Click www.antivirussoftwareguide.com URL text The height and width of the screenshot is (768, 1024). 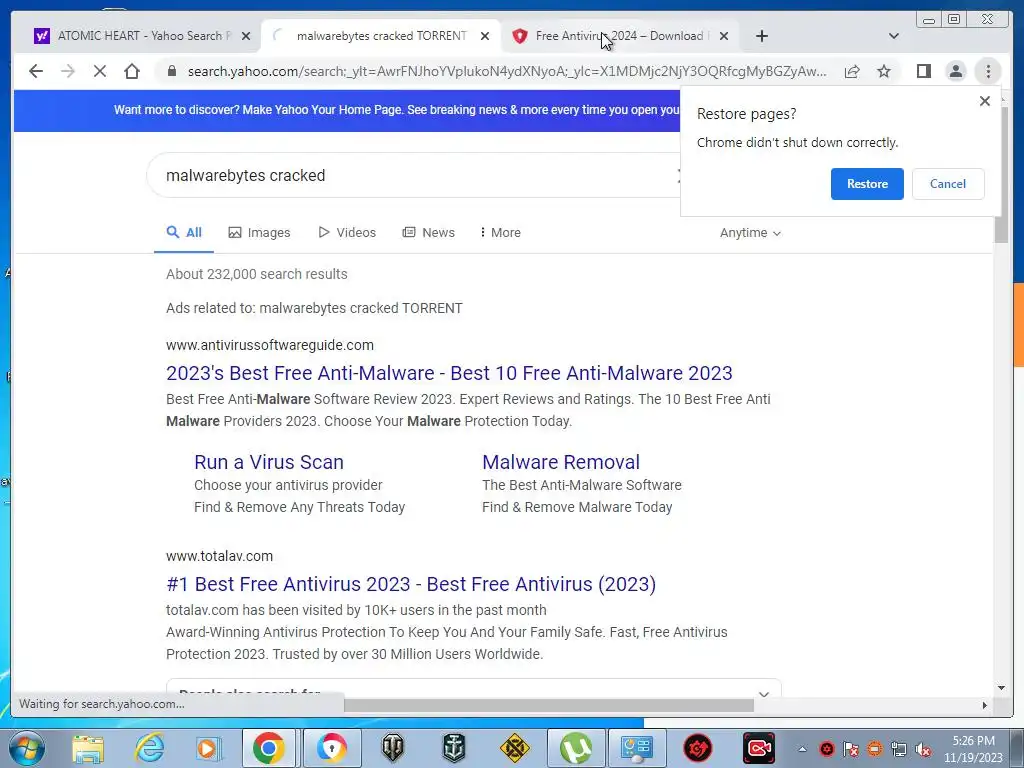(x=270, y=345)
